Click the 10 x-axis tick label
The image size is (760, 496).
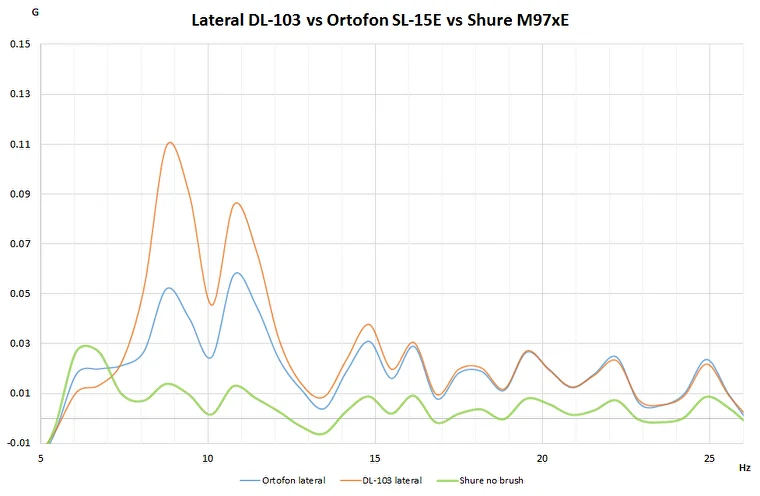[x=208, y=458]
